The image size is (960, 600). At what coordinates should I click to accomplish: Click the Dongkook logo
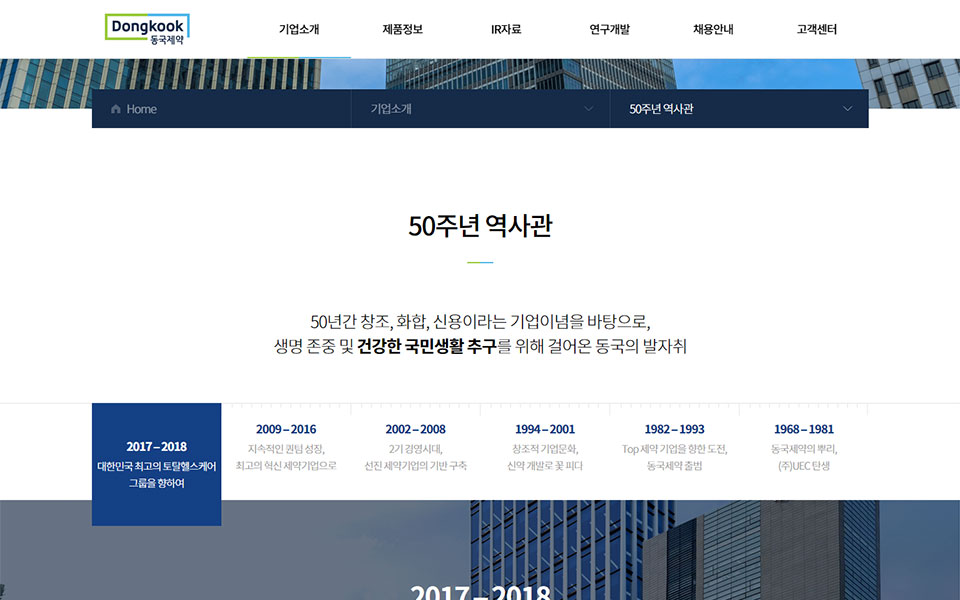point(146,28)
